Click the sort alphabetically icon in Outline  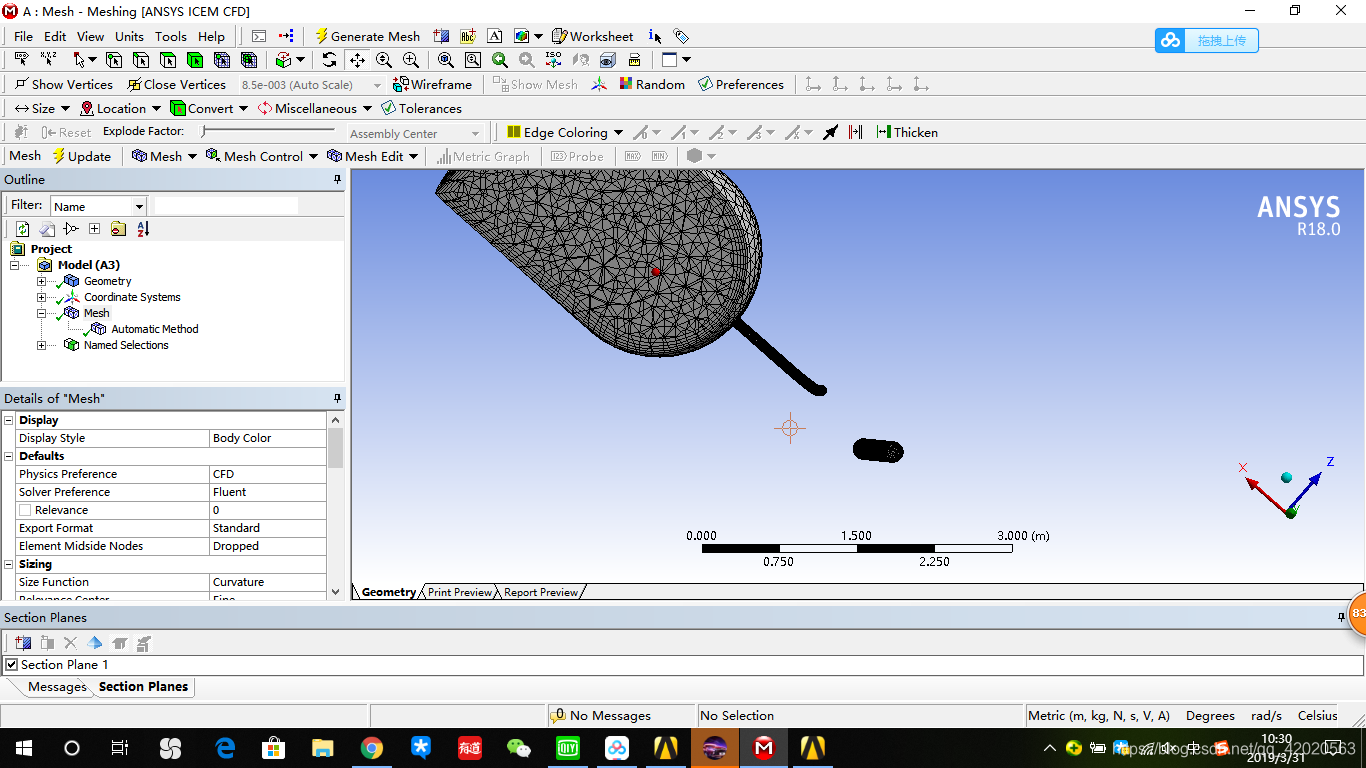coord(143,229)
